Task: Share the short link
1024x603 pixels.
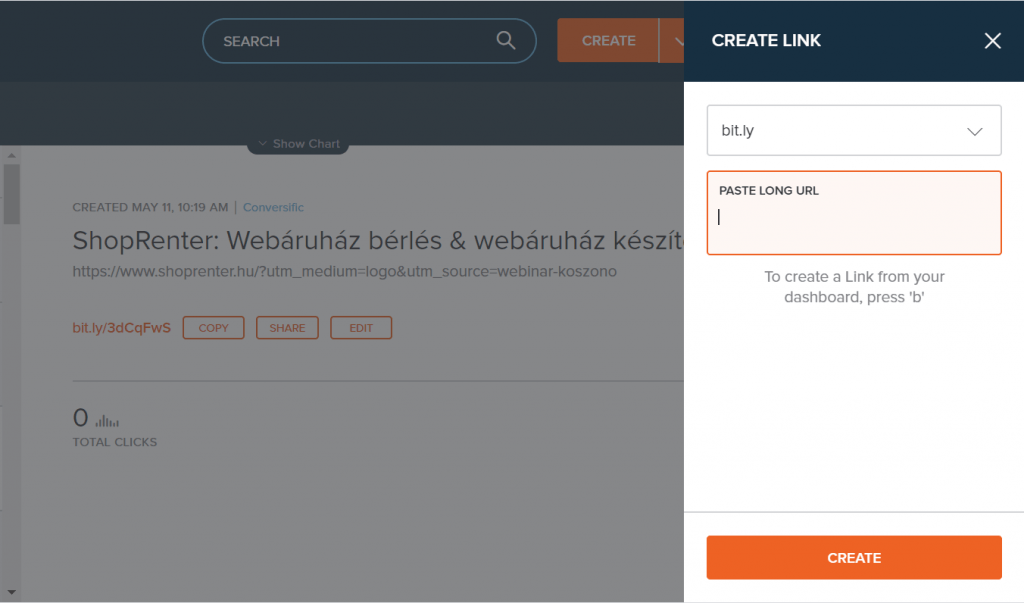Action: [x=287, y=328]
